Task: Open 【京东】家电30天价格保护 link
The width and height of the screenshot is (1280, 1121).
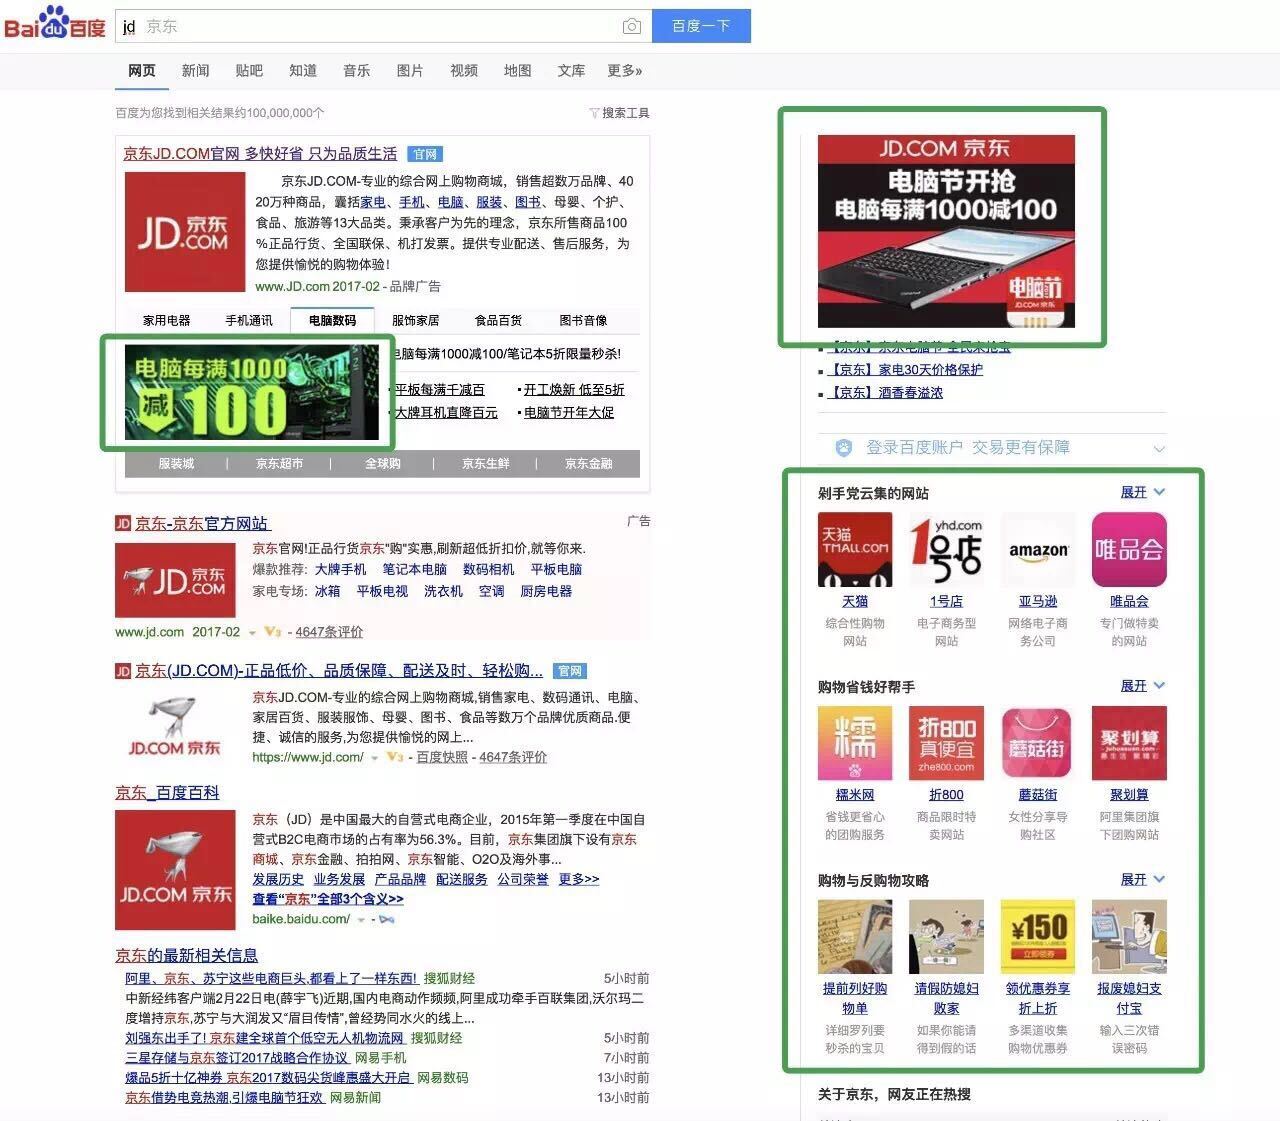Action: pyautogui.click(x=905, y=370)
